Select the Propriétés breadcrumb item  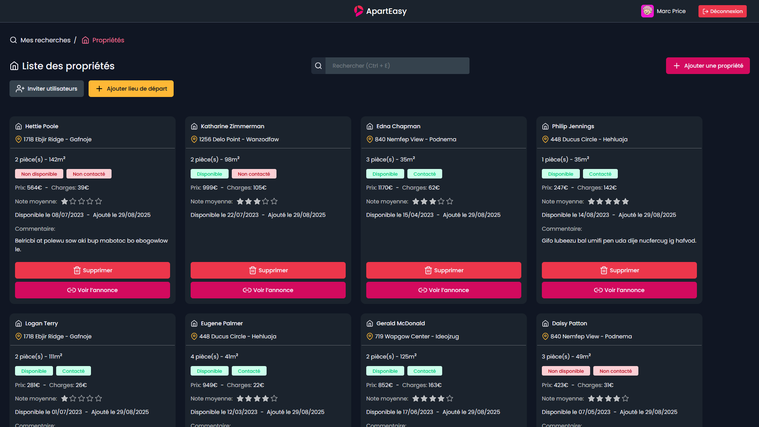pyautogui.click(x=108, y=40)
